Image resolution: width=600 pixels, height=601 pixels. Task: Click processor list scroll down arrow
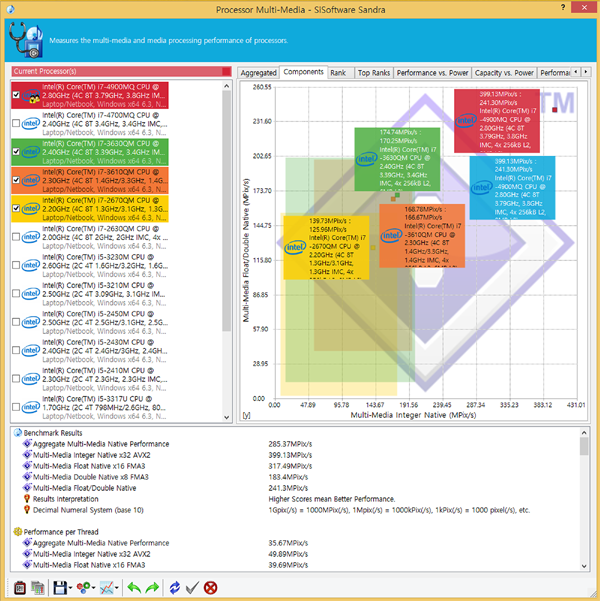(x=226, y=417)
